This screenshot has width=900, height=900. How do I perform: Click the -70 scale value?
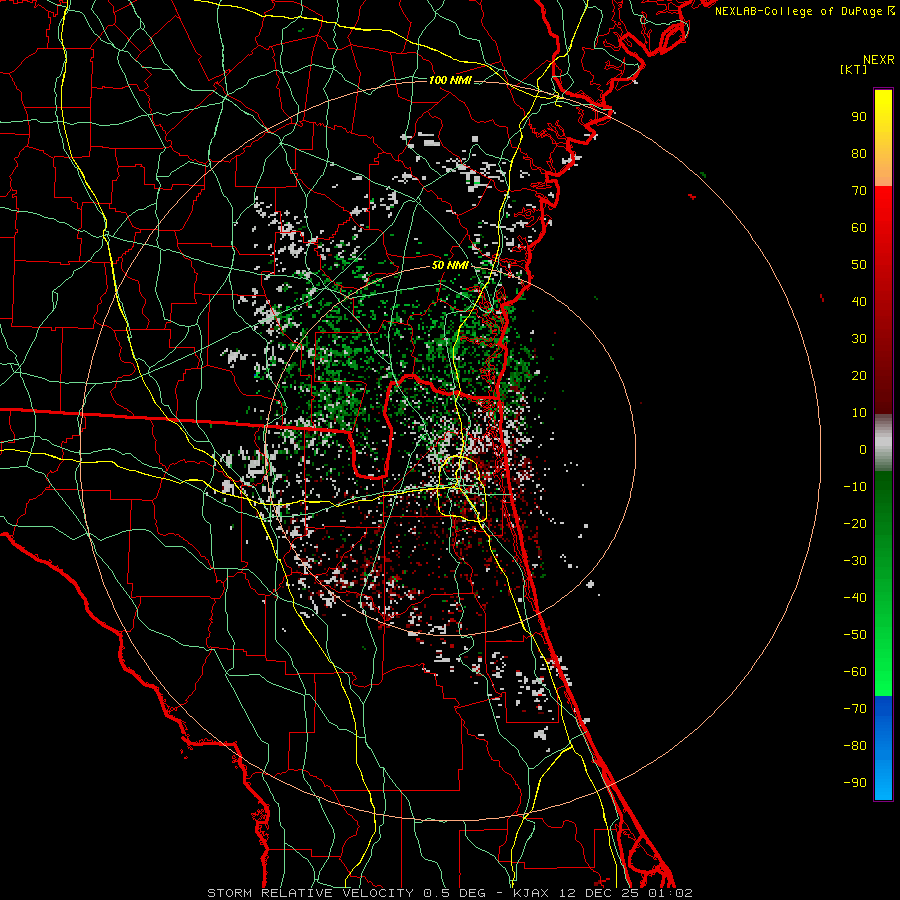[855, 708]
